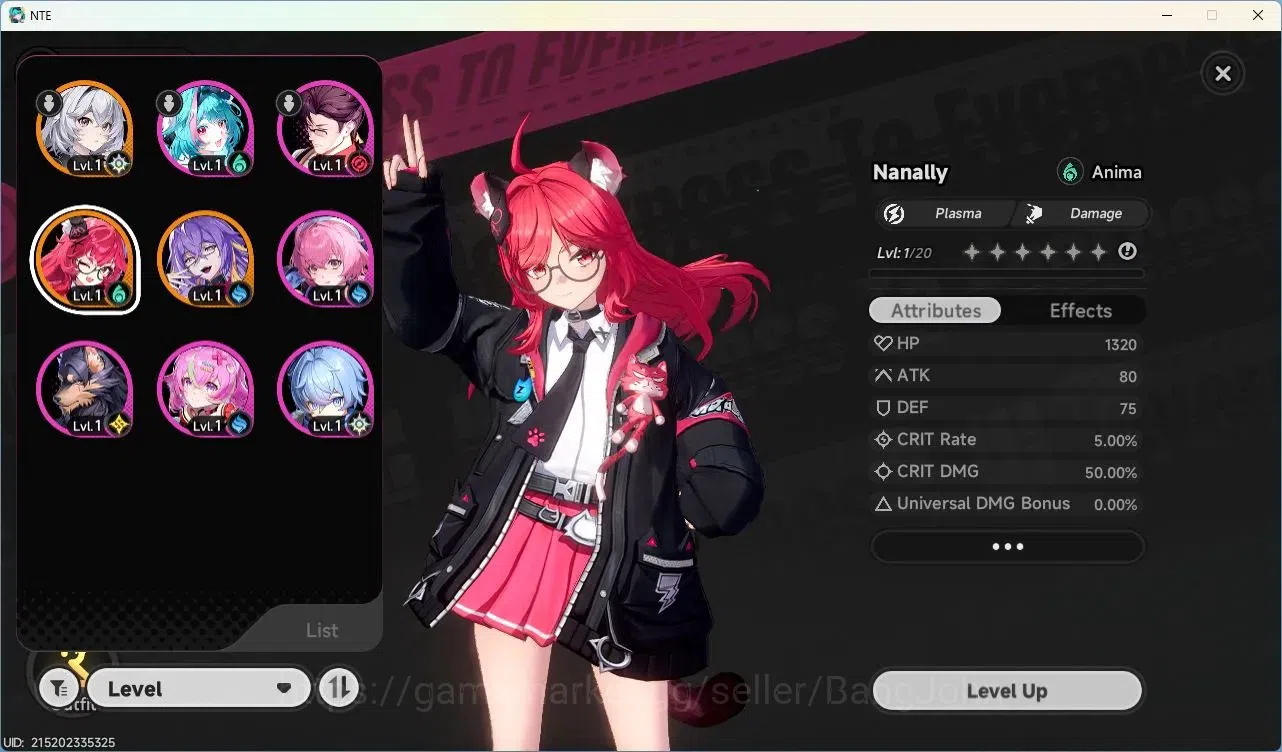1282x752 pixels.
Task: Select the purple-haired character portrait
Action: [205, 259]
